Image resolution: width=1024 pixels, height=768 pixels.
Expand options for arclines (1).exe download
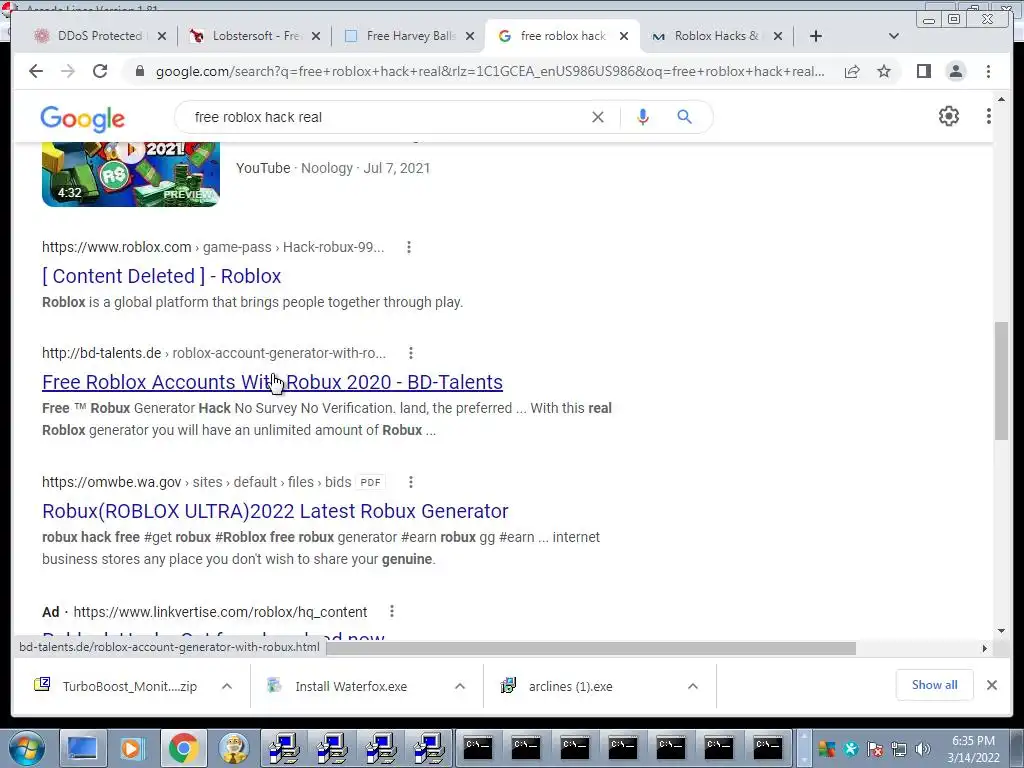tap(693, 686)
